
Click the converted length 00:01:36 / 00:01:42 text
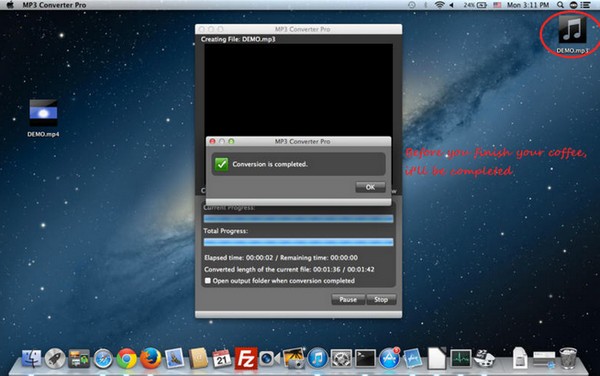(x=289, y=269)
